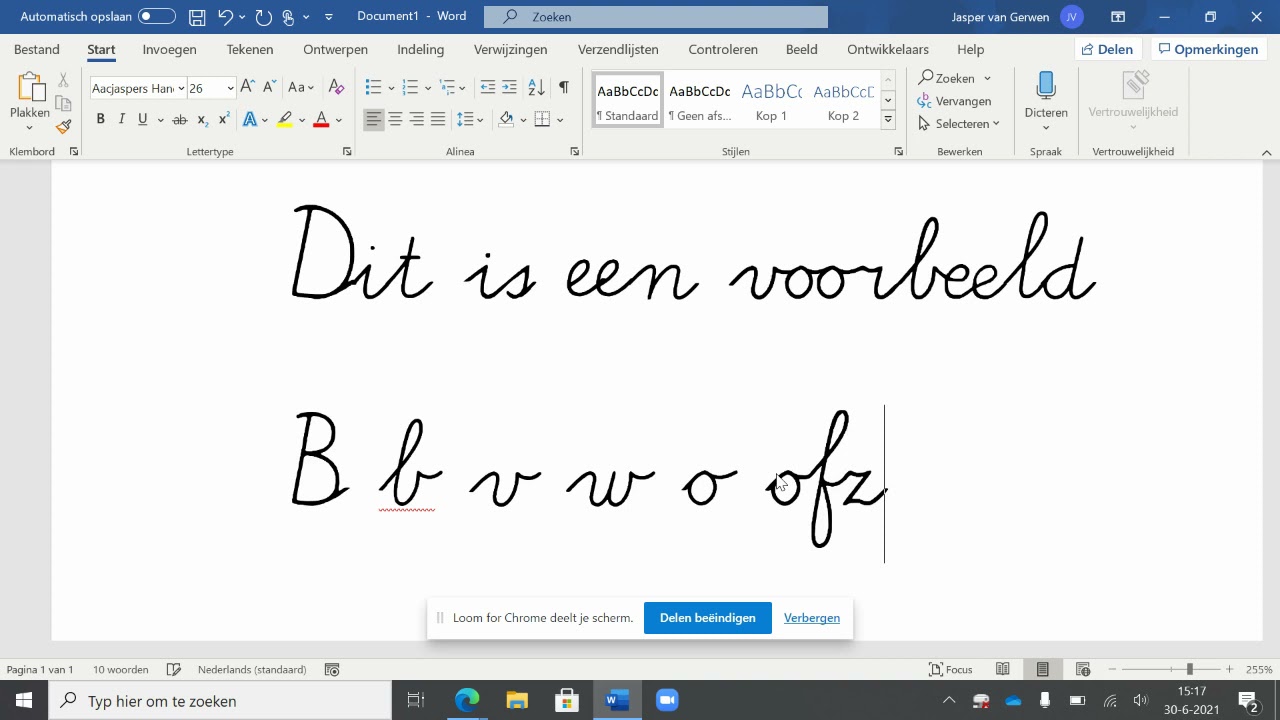Open Zoom app from taskbar

click(667, 701)
